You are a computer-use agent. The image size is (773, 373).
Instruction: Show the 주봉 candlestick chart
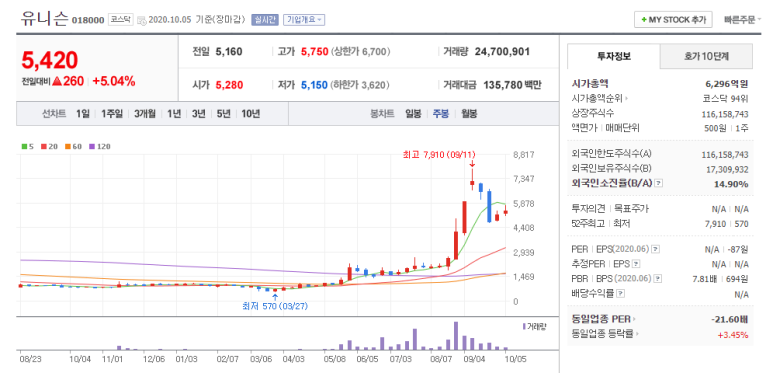click(x=441, y=114)
